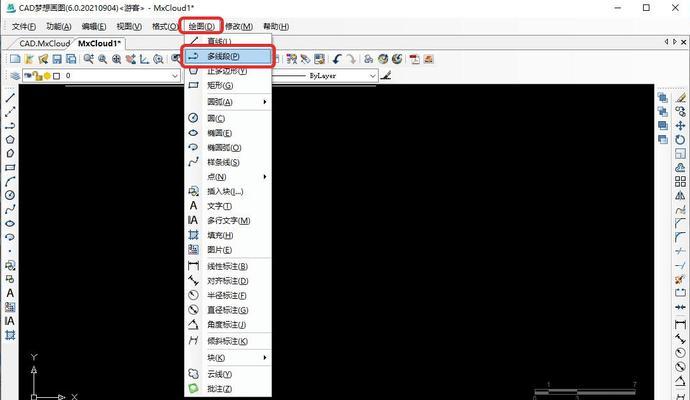The height and width of the screenshot is (400, 690).
Task: Click the Layer manager icon
Action: click(x=15, y=76)
